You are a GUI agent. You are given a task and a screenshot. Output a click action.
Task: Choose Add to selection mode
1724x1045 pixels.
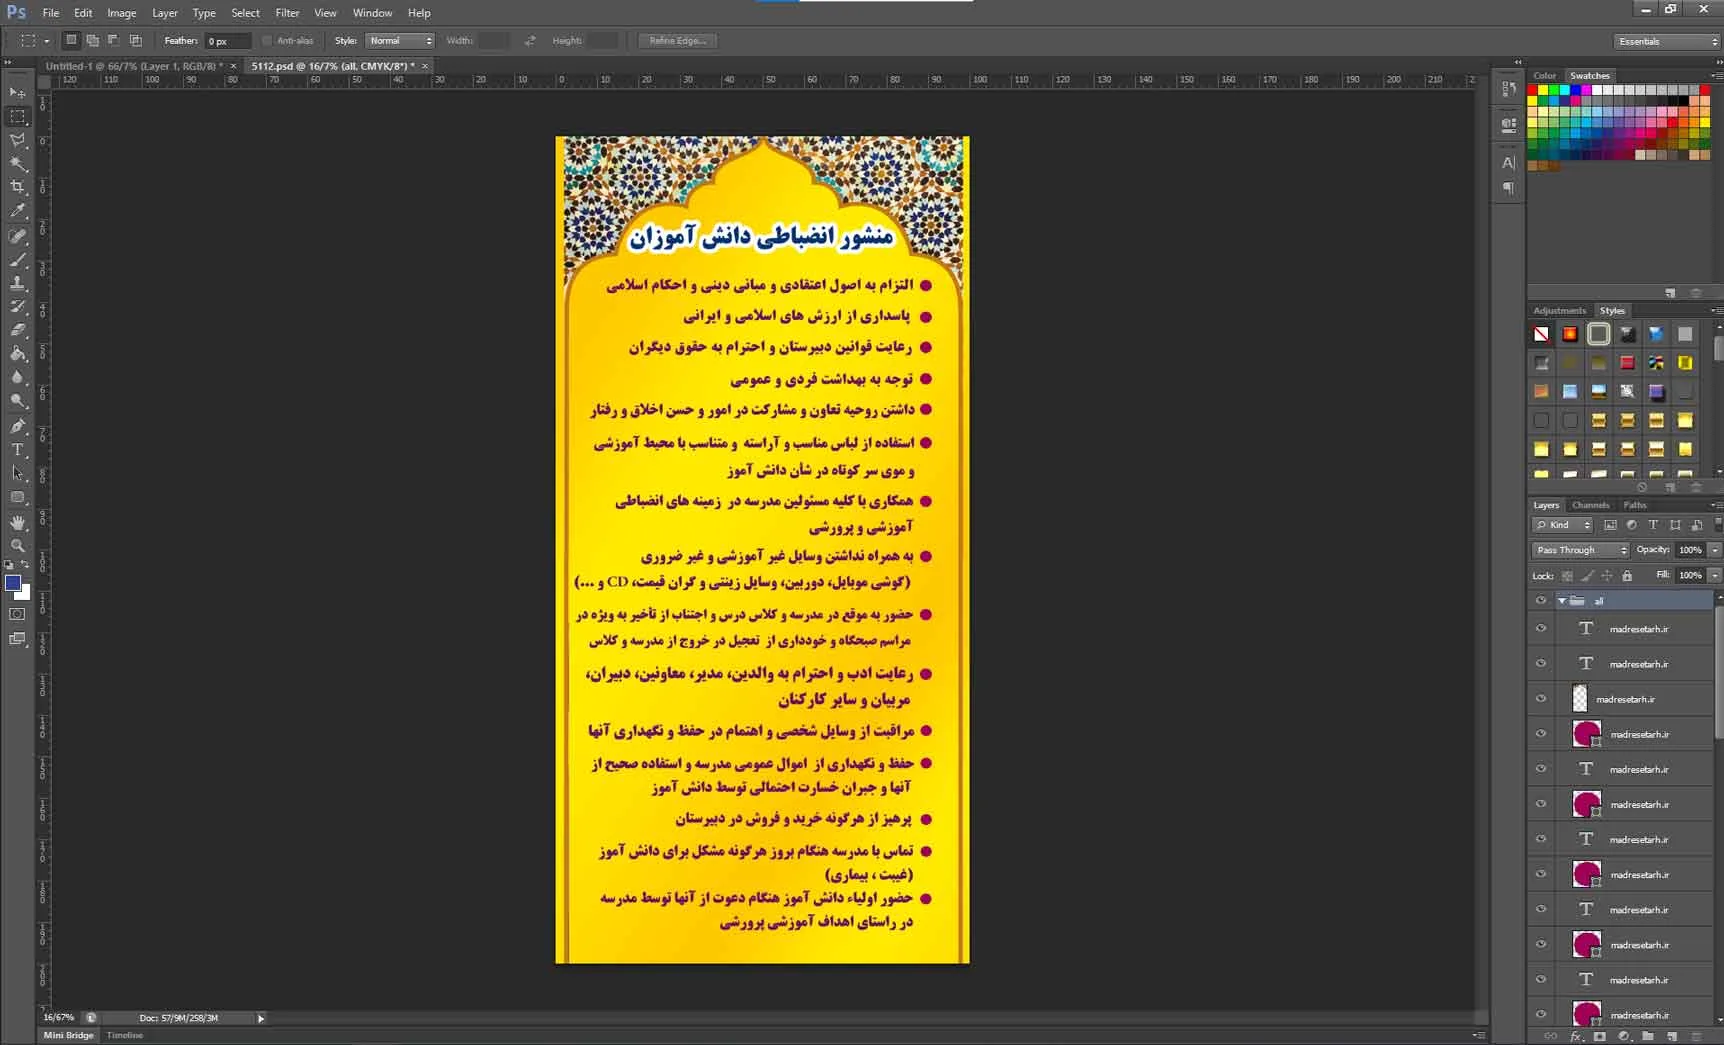pos(92,41)
